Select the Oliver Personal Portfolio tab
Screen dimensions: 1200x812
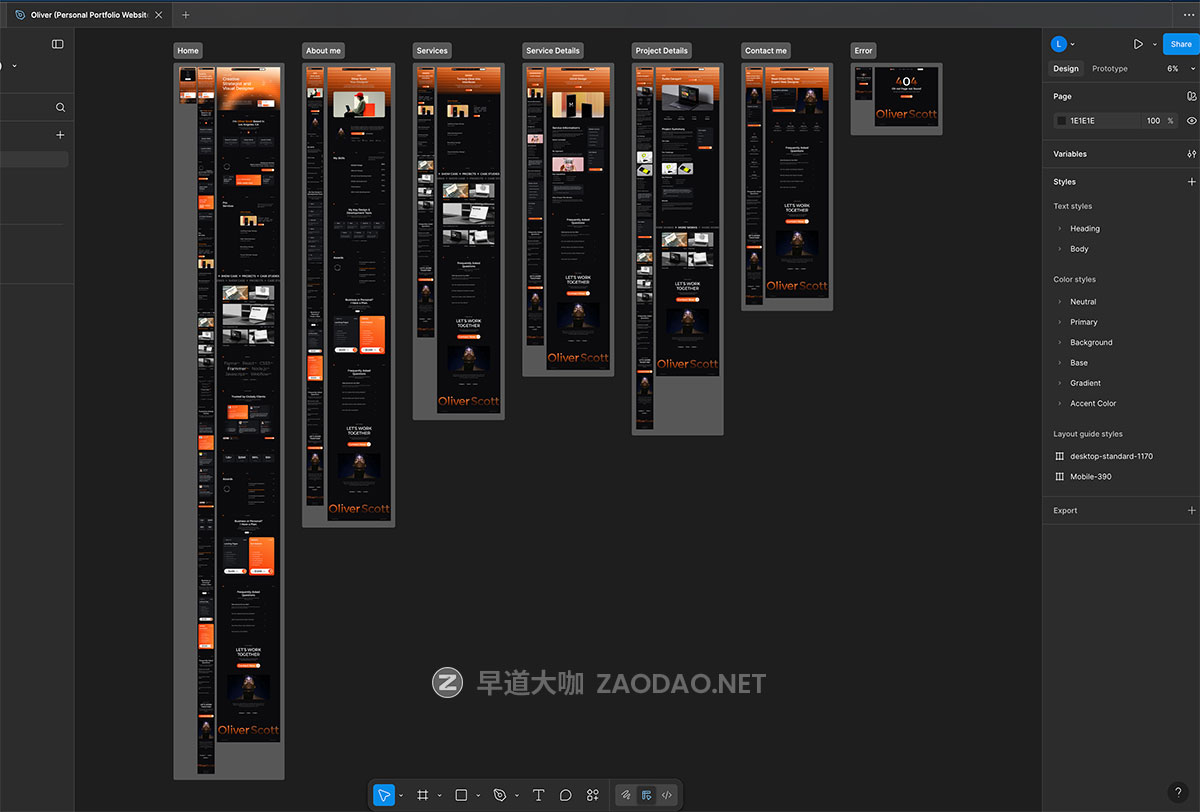point(88,15)
